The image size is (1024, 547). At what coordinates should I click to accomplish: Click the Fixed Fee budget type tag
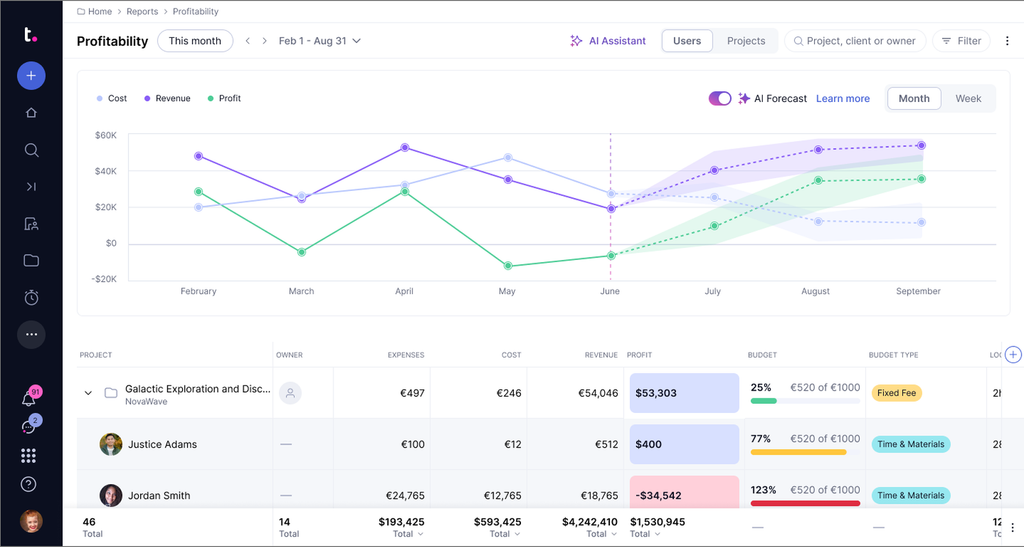pos(896,393)
